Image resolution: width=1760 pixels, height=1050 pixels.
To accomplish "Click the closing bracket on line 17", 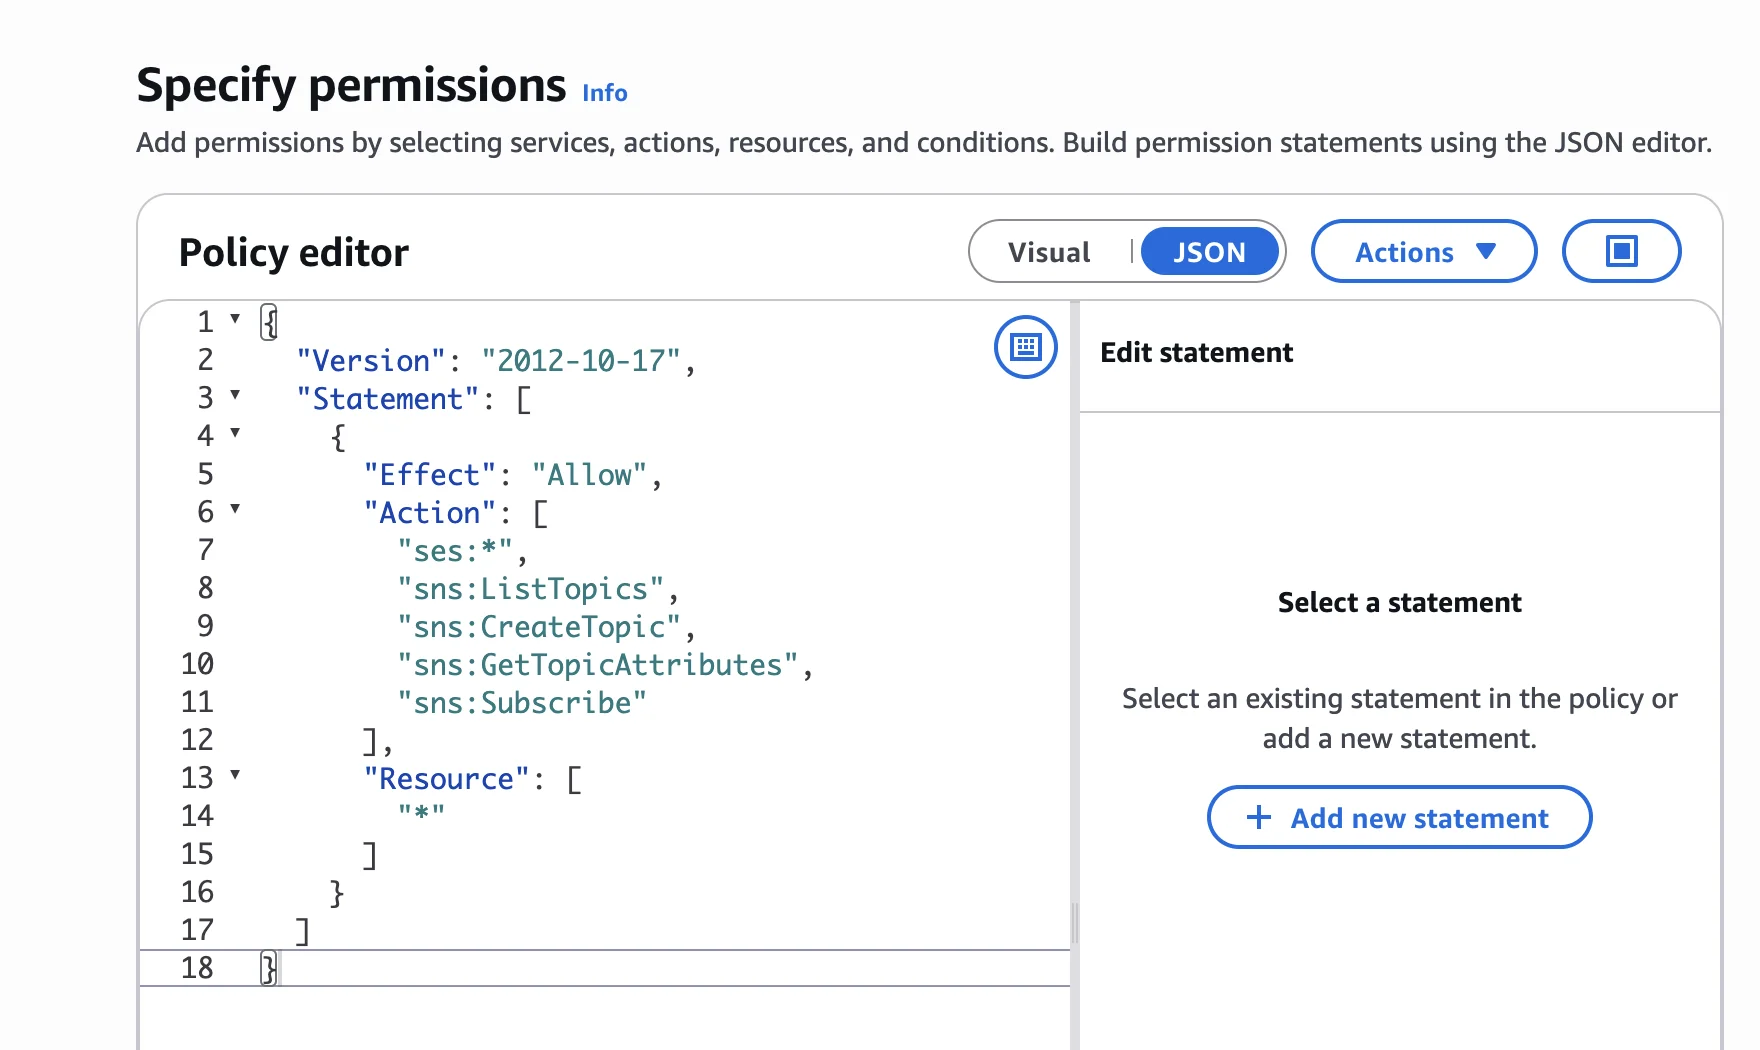I will (x=303, y=930).
